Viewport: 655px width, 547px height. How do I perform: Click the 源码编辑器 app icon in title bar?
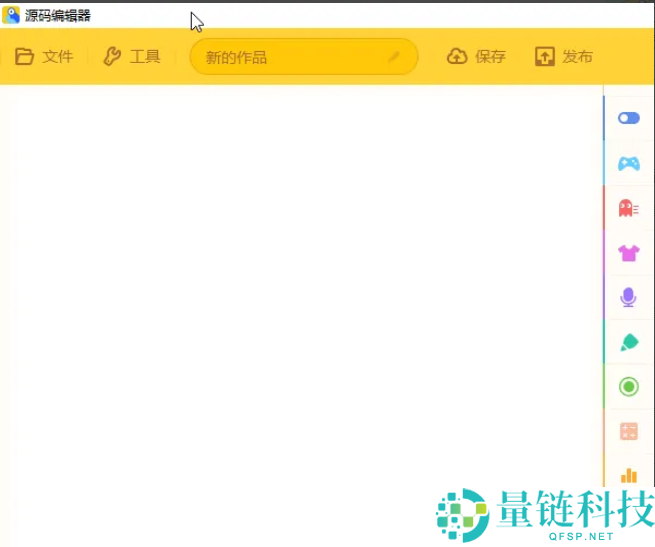coord(12,15)
